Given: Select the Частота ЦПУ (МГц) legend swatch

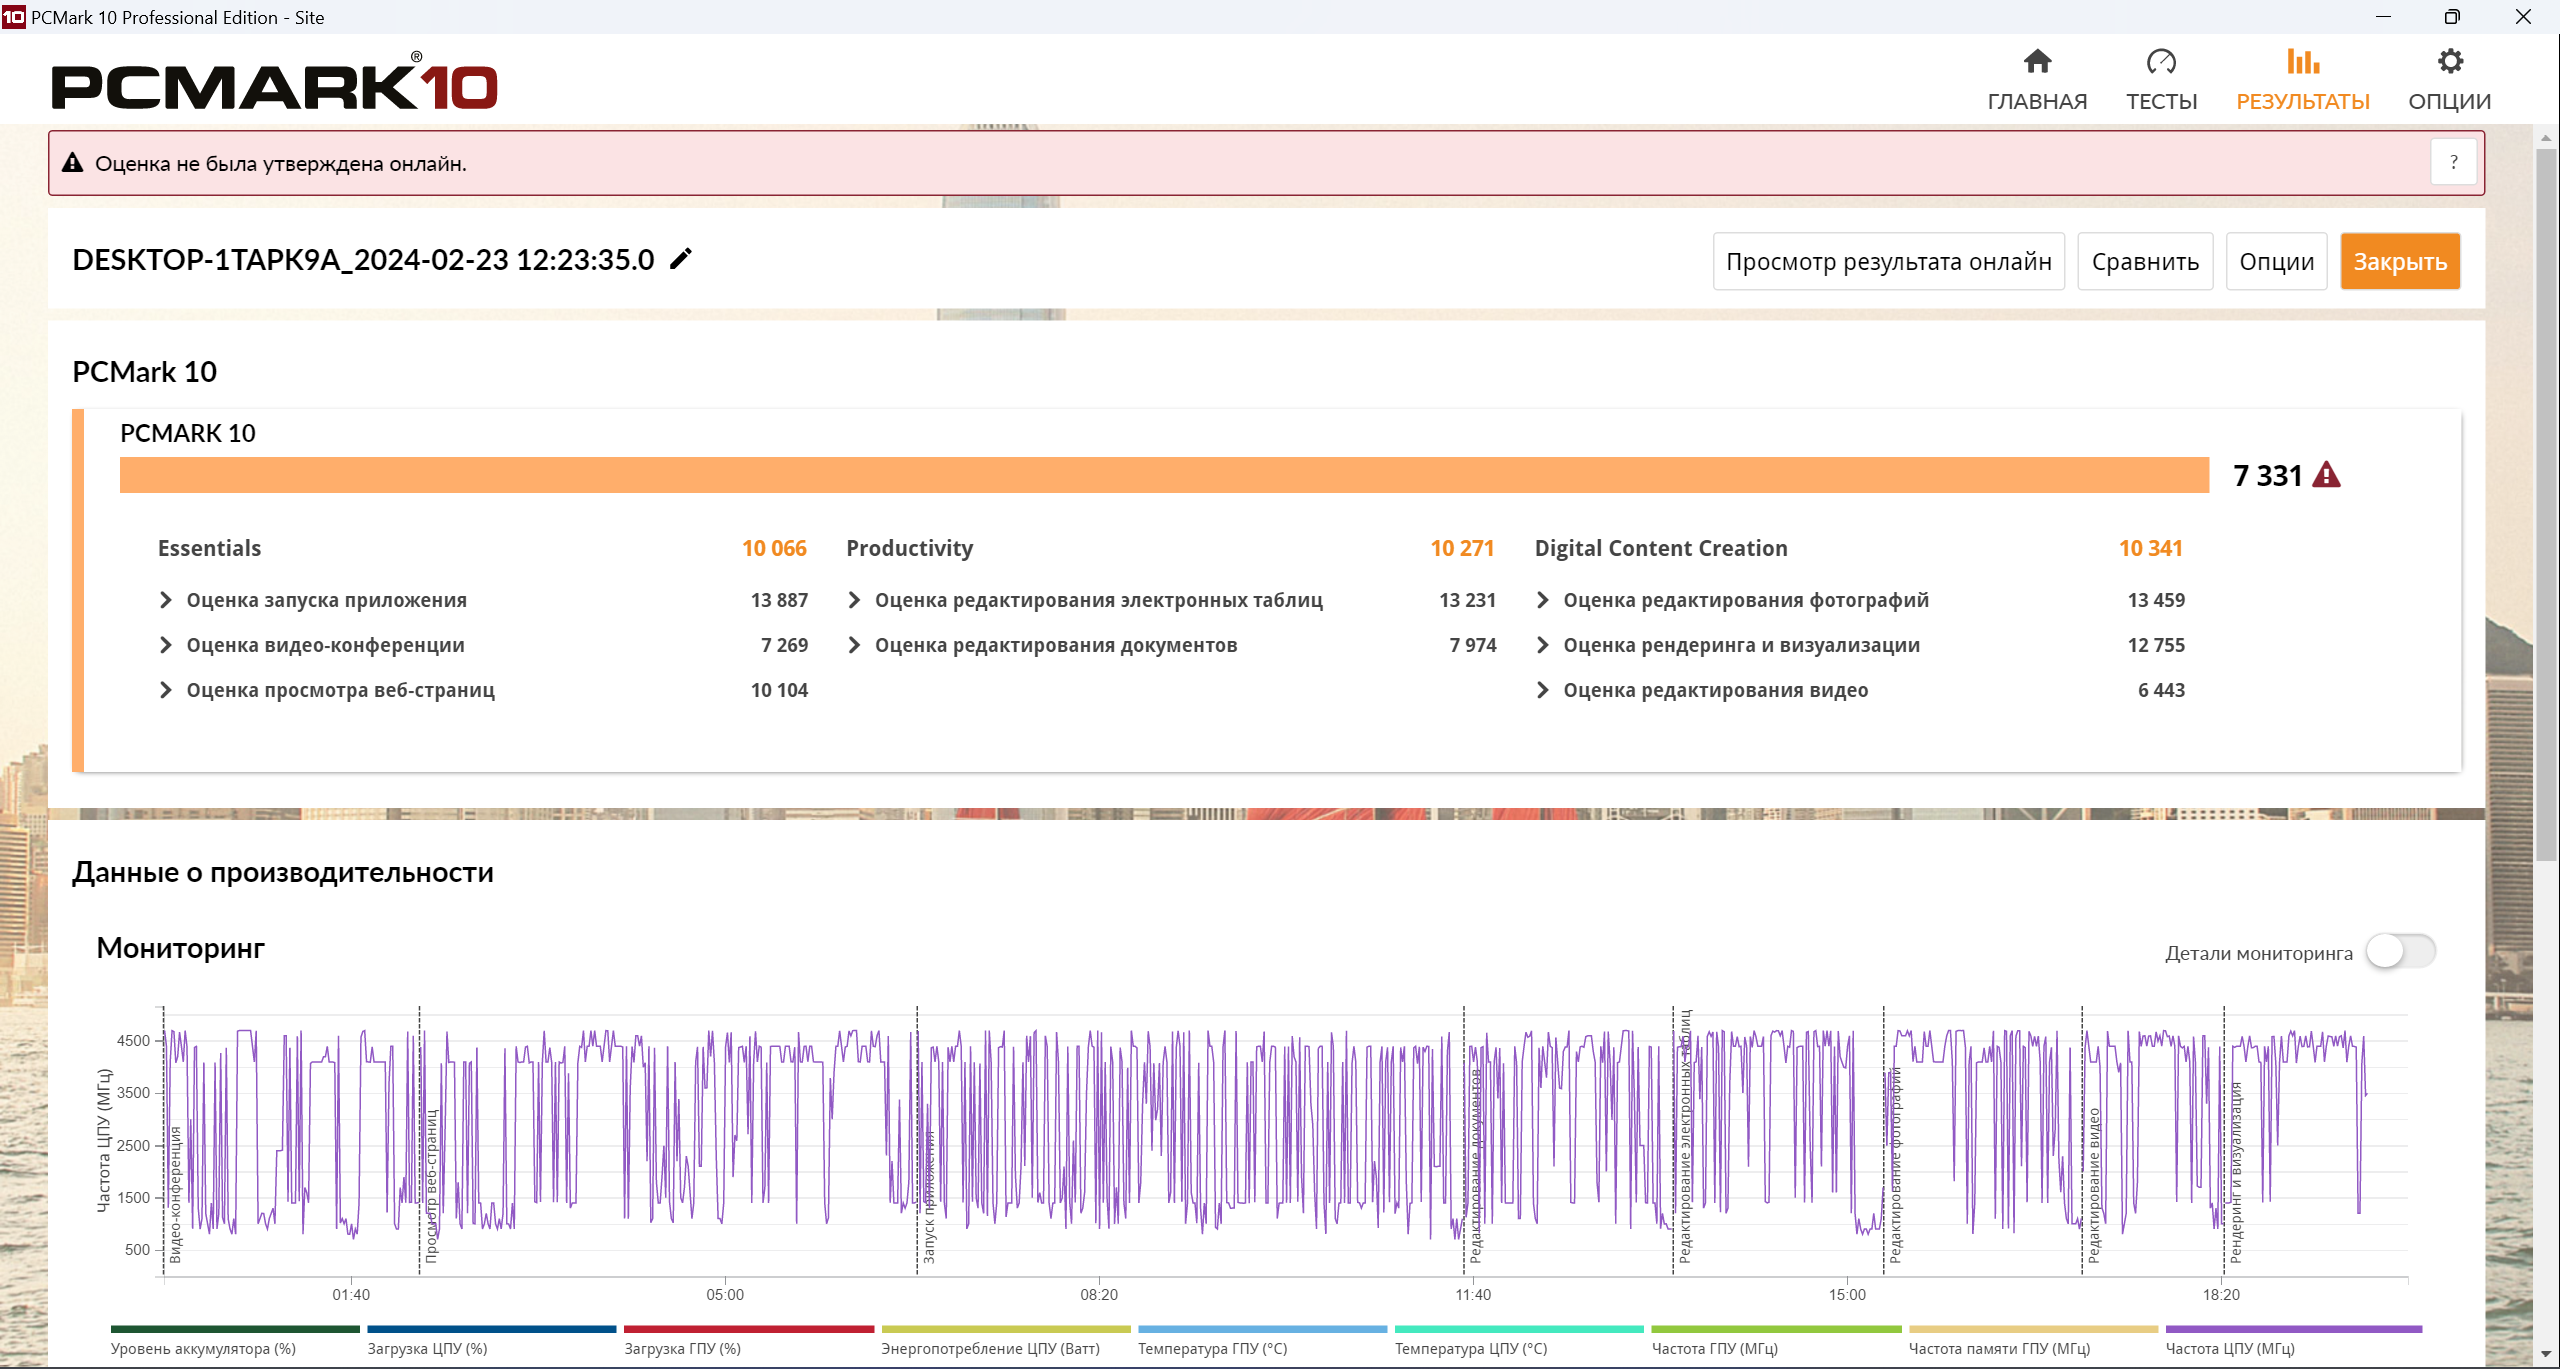Looking at the screenshot, I should coord(2294,1329).
